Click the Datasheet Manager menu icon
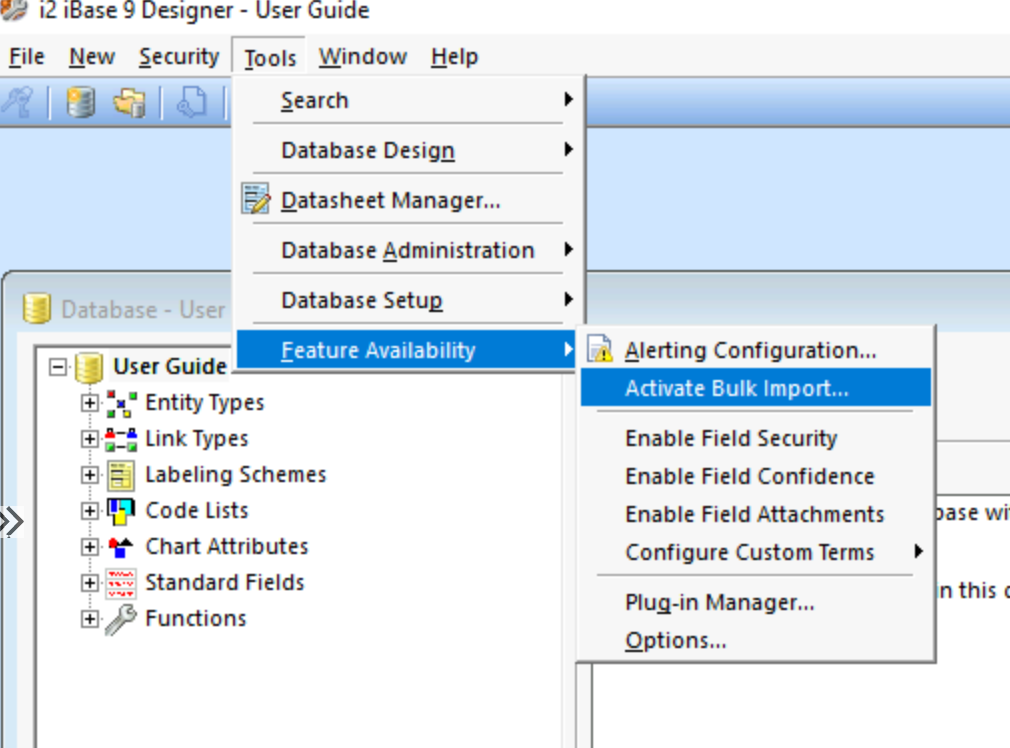The image size is (1010, 748). (x=257, y=200)
